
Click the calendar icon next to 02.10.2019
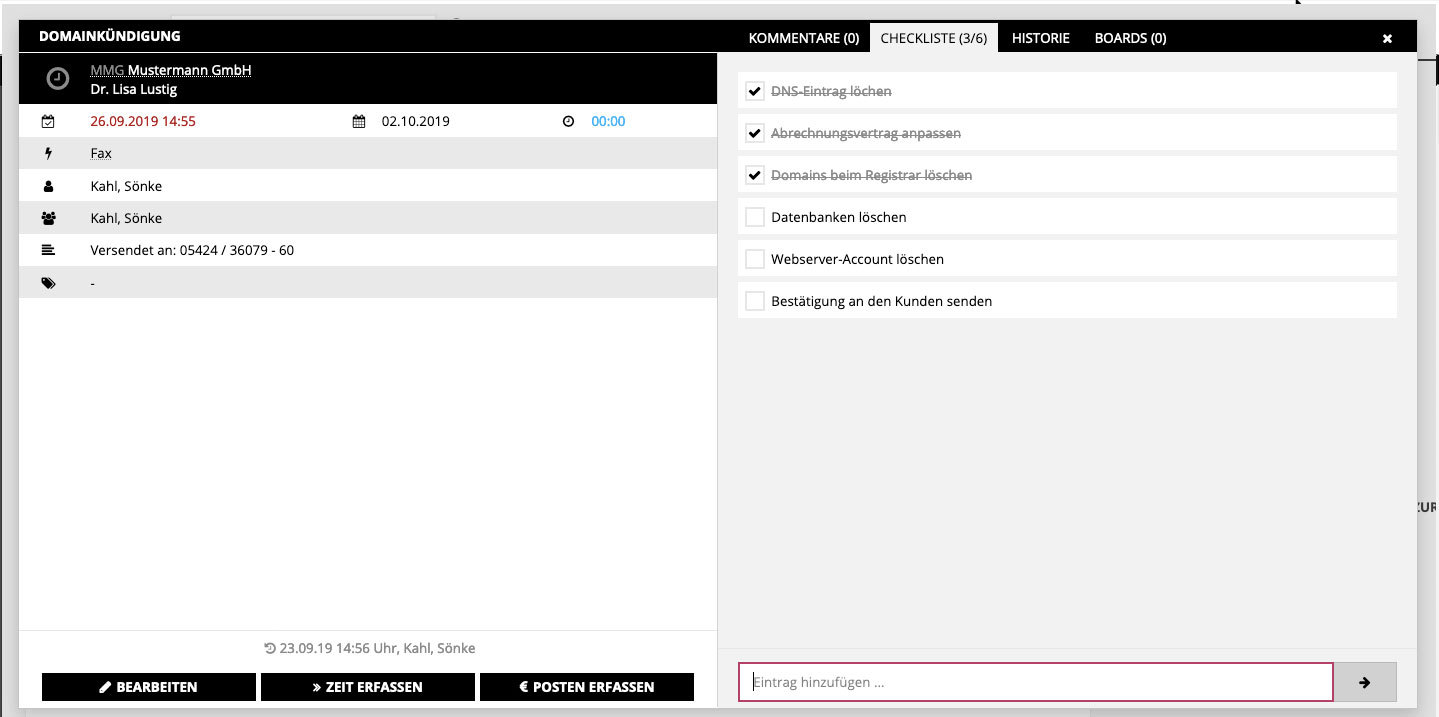tap(359, 120)
